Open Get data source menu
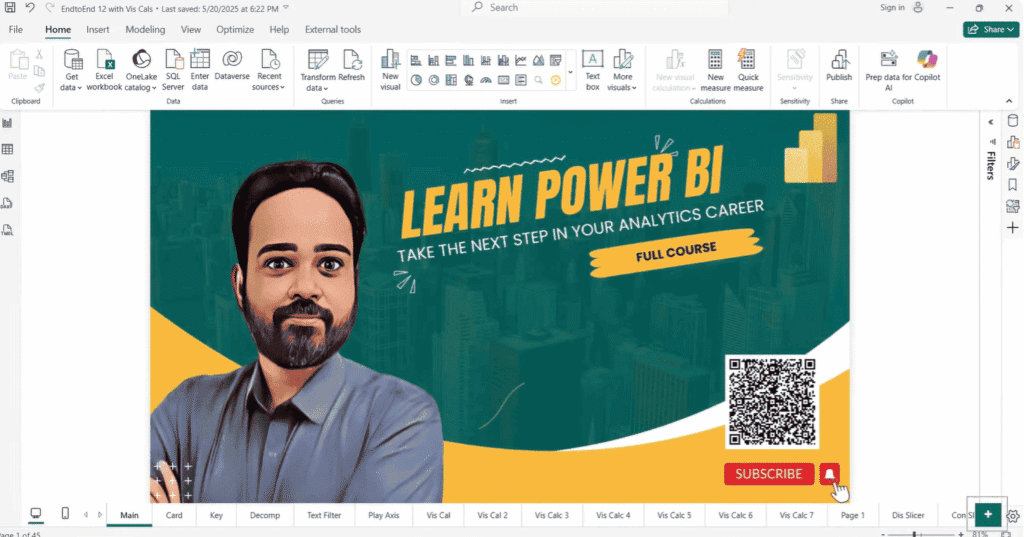1024x537 pixels. point(72,71)
